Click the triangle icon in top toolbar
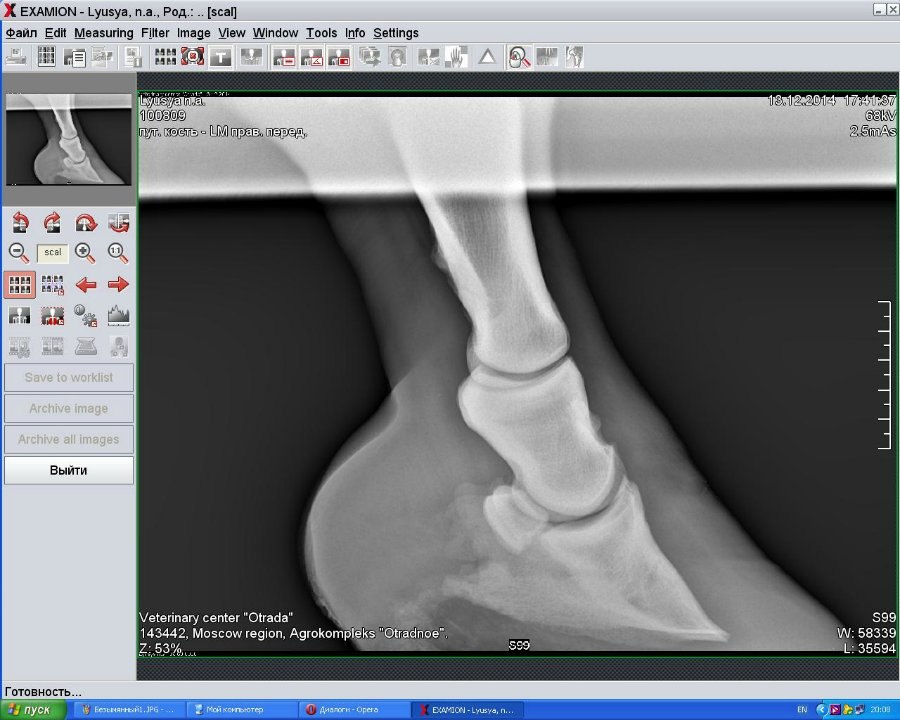Image resolution: width=900 pixels, height=720 pixels. tap(486, 57)
